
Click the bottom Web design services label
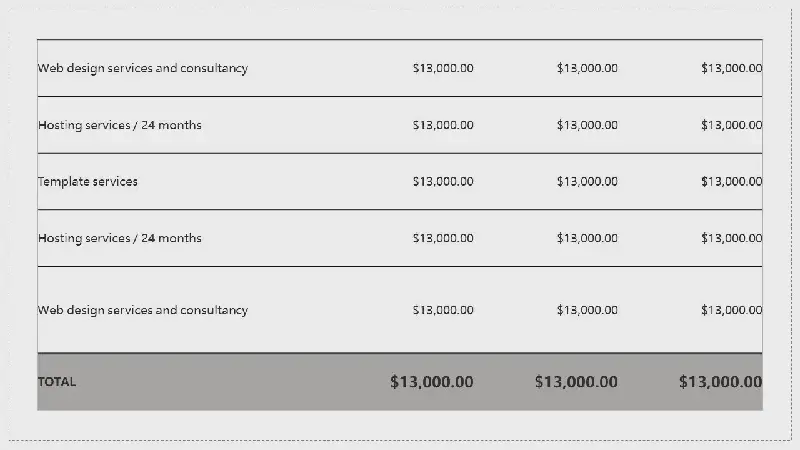[143, 310]
